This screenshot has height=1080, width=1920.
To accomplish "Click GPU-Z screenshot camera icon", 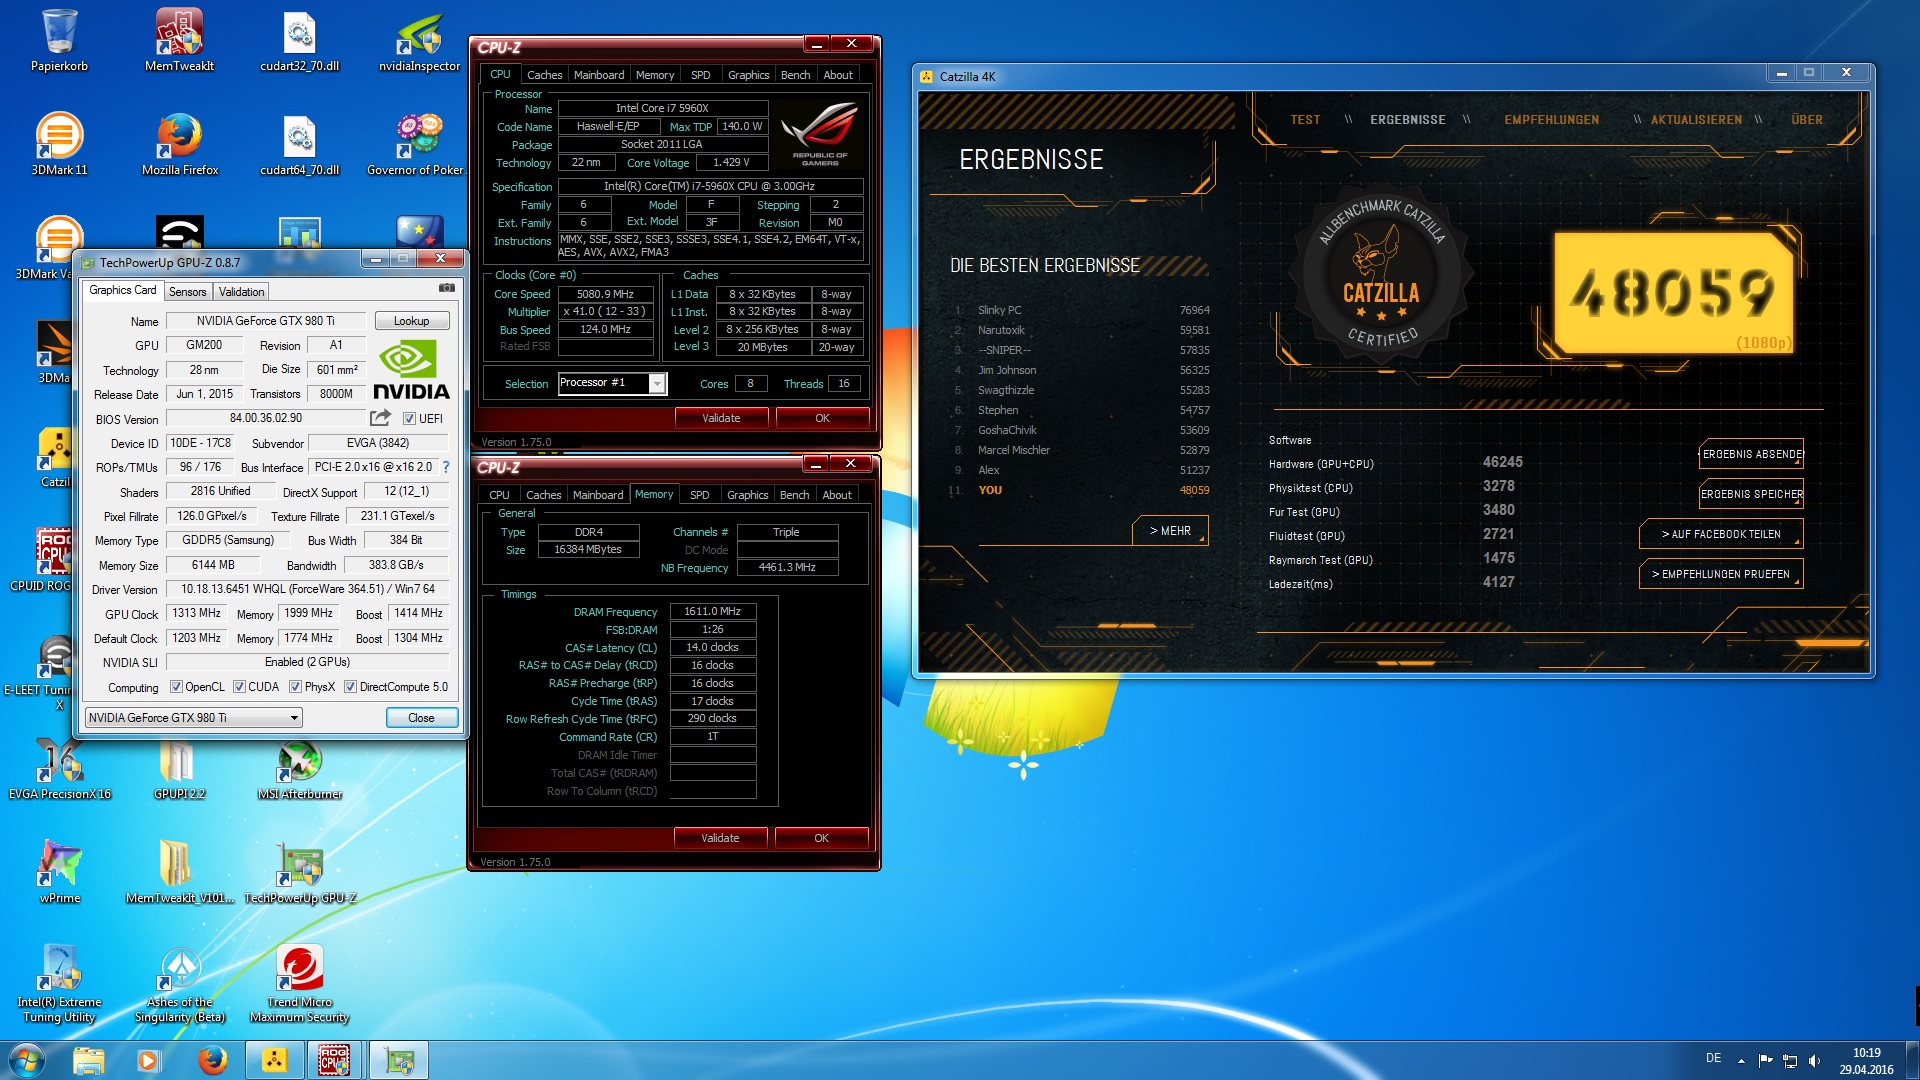I will pyautogui.click(x=447, y=288).
